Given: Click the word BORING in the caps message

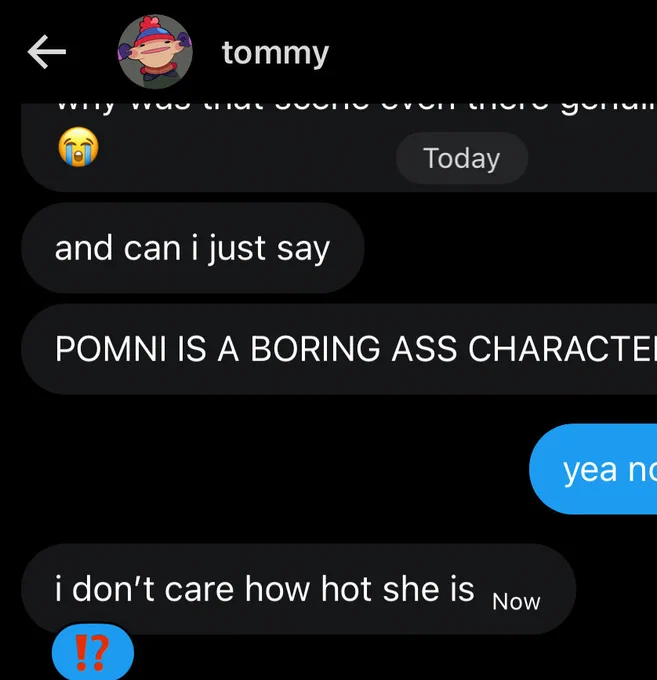Looking at the screenshot, I should pos(315,349).
